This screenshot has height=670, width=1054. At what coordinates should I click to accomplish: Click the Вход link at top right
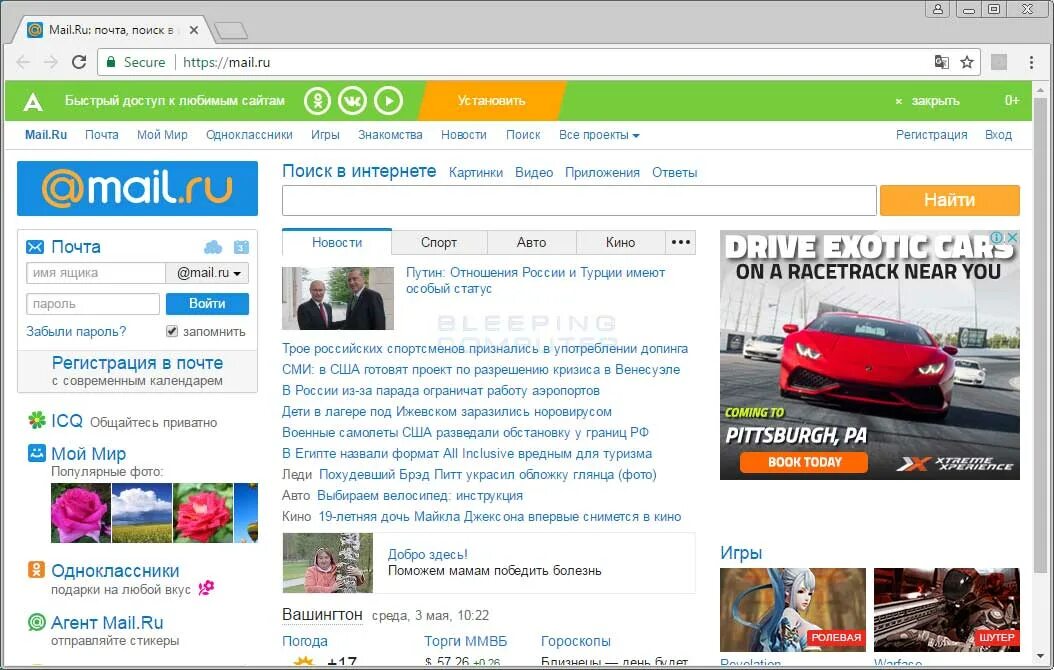998,134
